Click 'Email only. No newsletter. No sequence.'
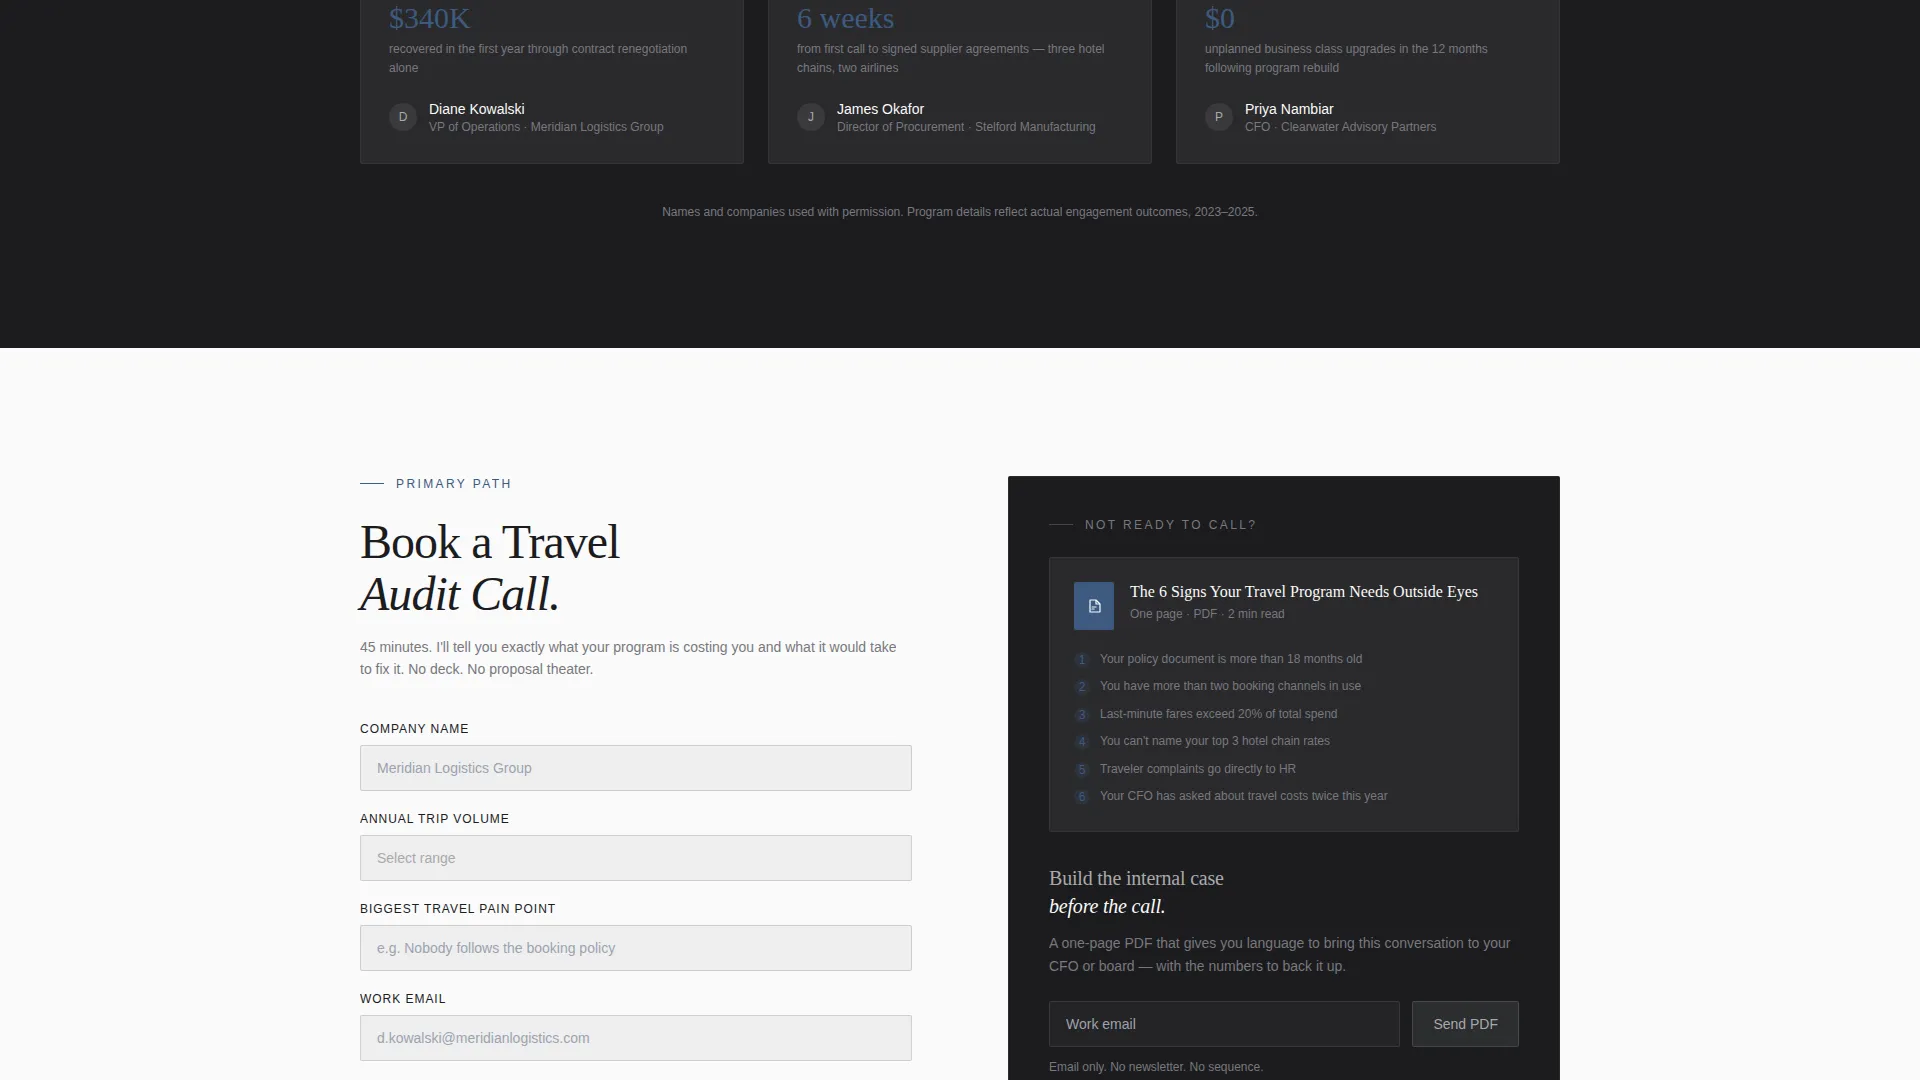The image size is (1920, 1080). coord(1156,1067)
